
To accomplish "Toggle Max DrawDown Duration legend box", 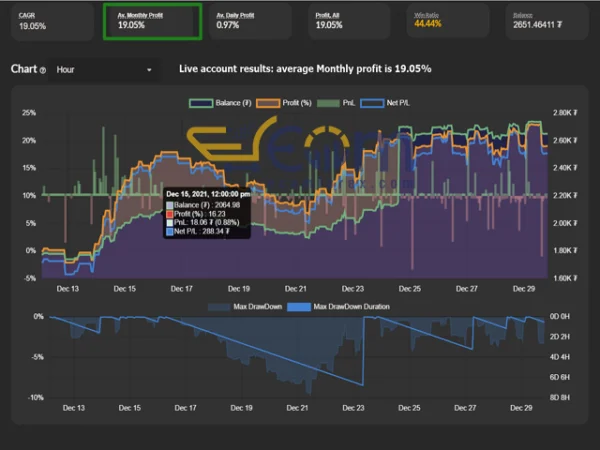I will coord(302,306).
